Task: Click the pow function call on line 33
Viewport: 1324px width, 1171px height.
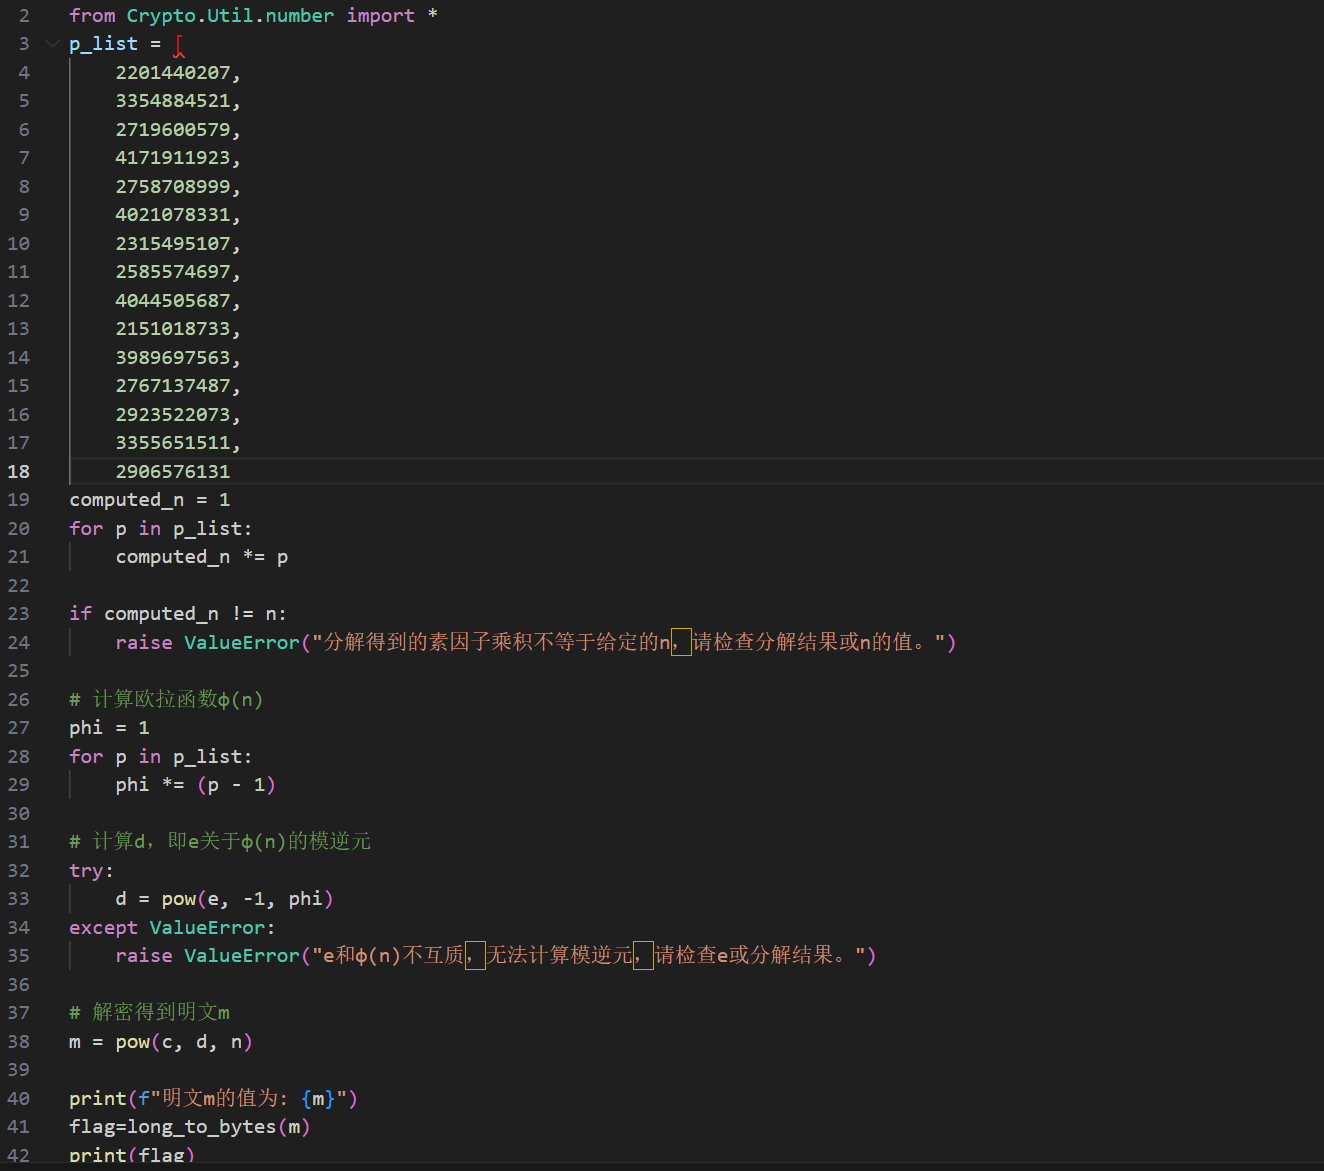Action: 179,899
